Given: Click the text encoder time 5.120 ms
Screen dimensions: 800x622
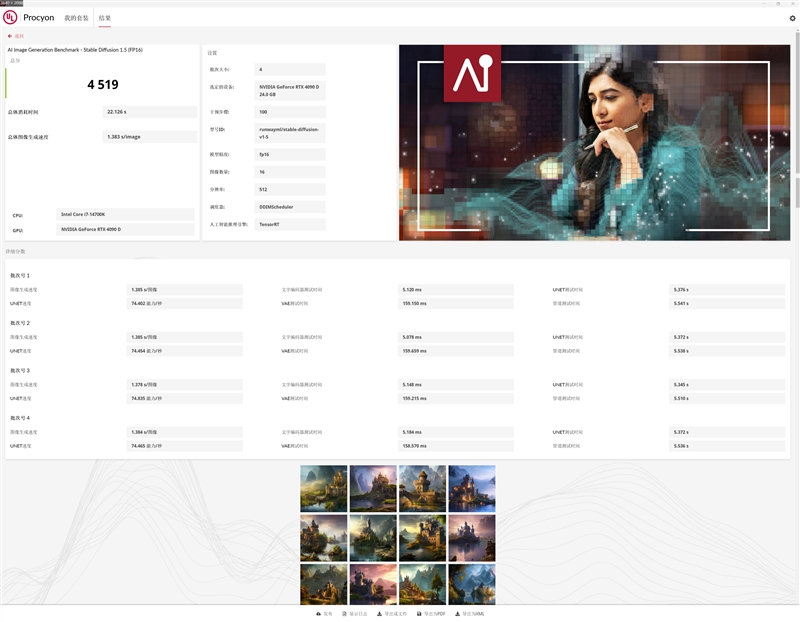Looking at the screenshot, I should click(456, 290).
